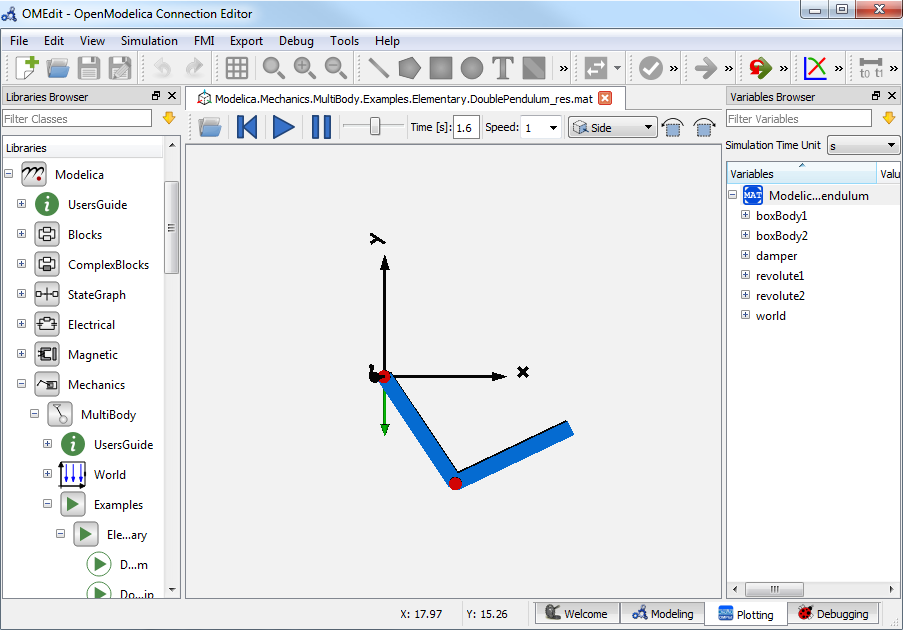Viewport: 903px width, 630px height.
Task: Open the Simulation menu
Action: (149, 41)
